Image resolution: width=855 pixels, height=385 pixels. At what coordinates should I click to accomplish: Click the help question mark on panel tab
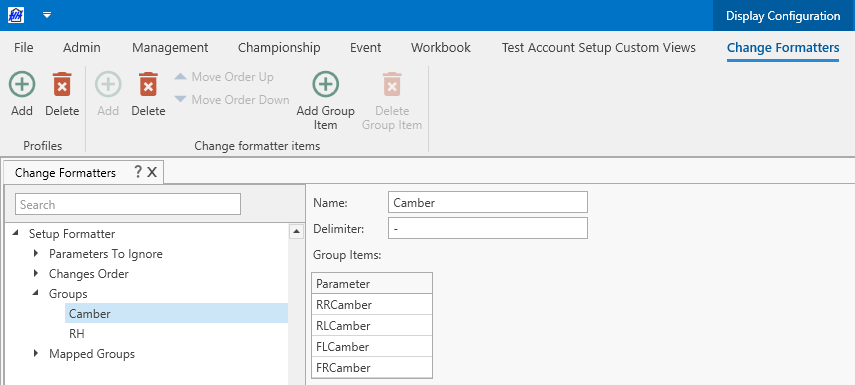point(138,172)
